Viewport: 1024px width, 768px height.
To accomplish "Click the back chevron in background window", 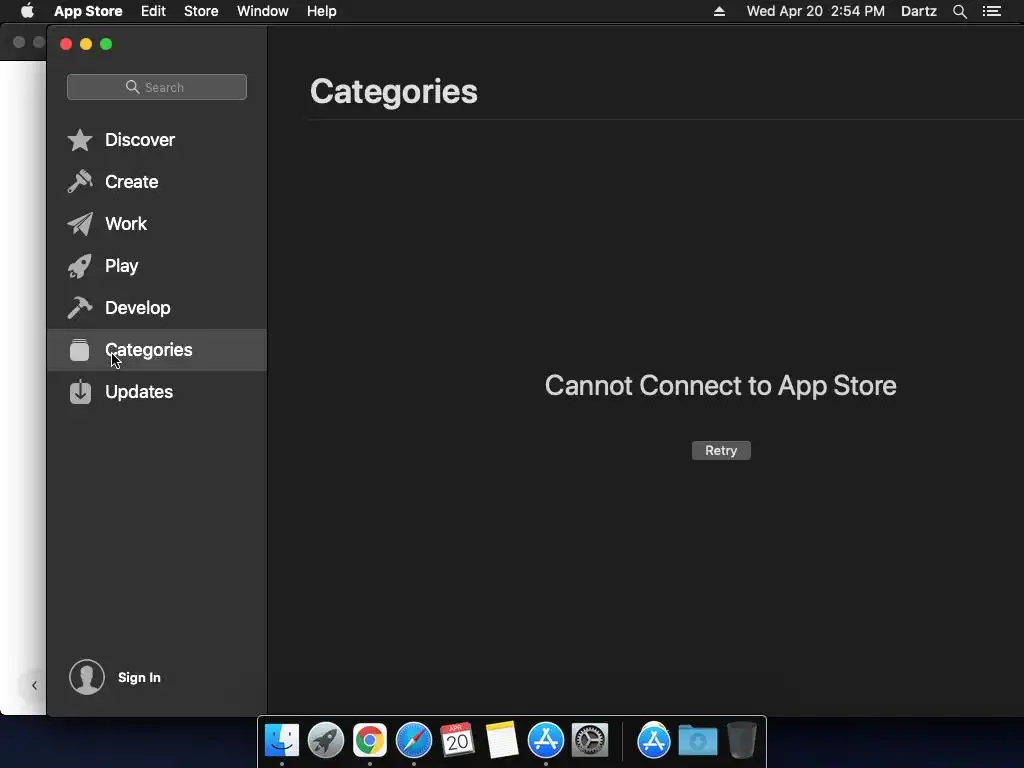I will tap(34, 685).
